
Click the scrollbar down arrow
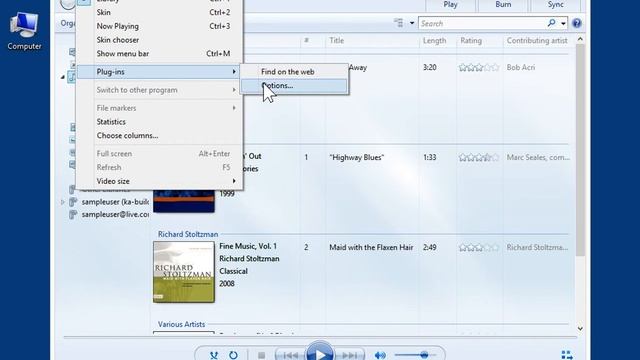coord(580,329)
